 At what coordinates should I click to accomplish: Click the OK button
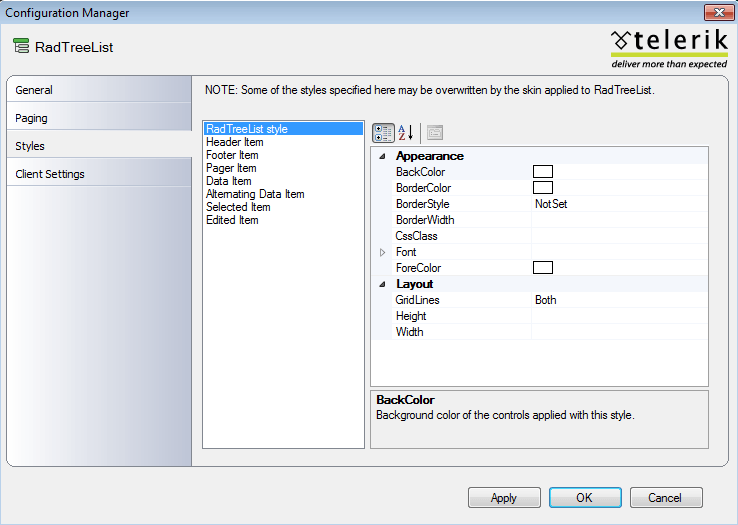click(585, 498)
